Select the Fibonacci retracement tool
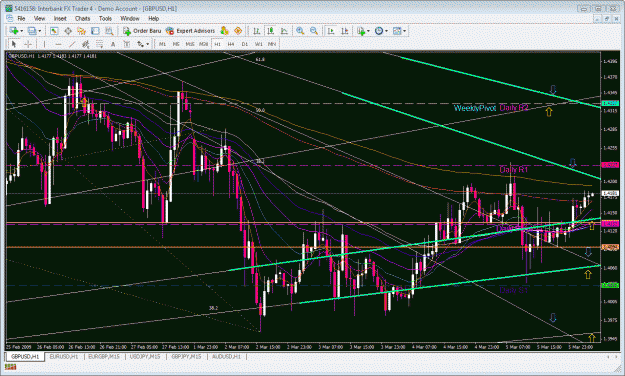 99,44
